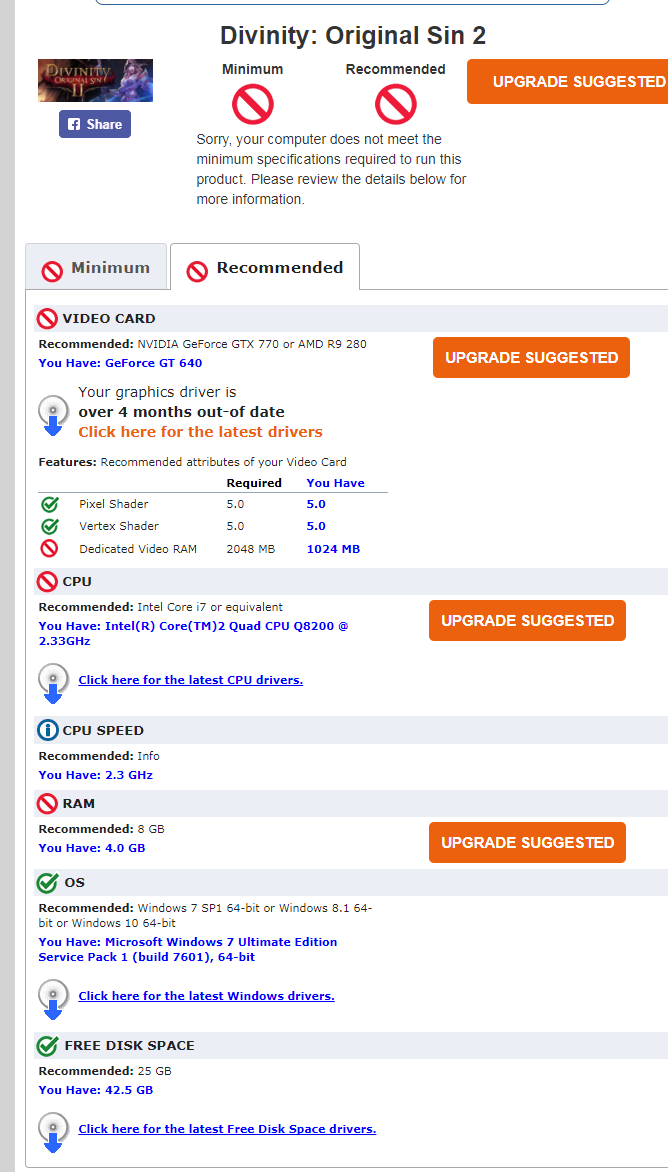Screen dimensions: 668x1172
Task: Click the CPU Speed info icon
Action: coord(47,730)
